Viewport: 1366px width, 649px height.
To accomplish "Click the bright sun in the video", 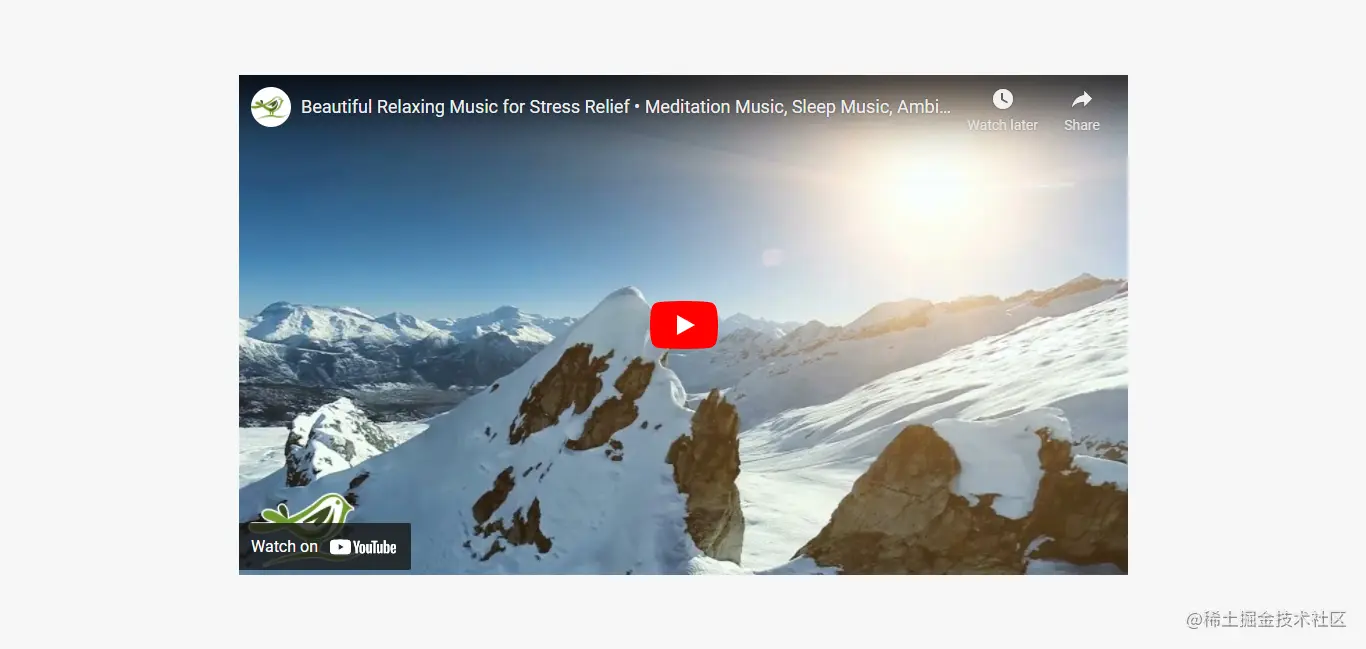I will [928, 192].
